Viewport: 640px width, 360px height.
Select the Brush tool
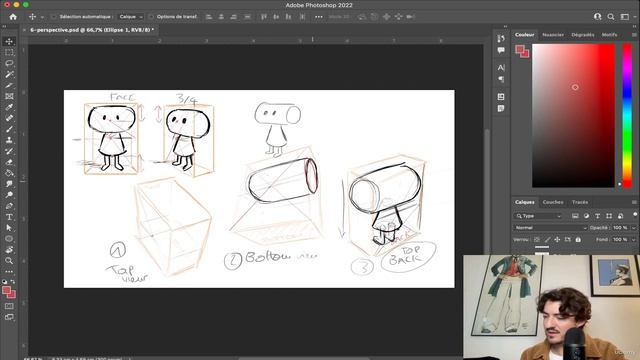9,129
